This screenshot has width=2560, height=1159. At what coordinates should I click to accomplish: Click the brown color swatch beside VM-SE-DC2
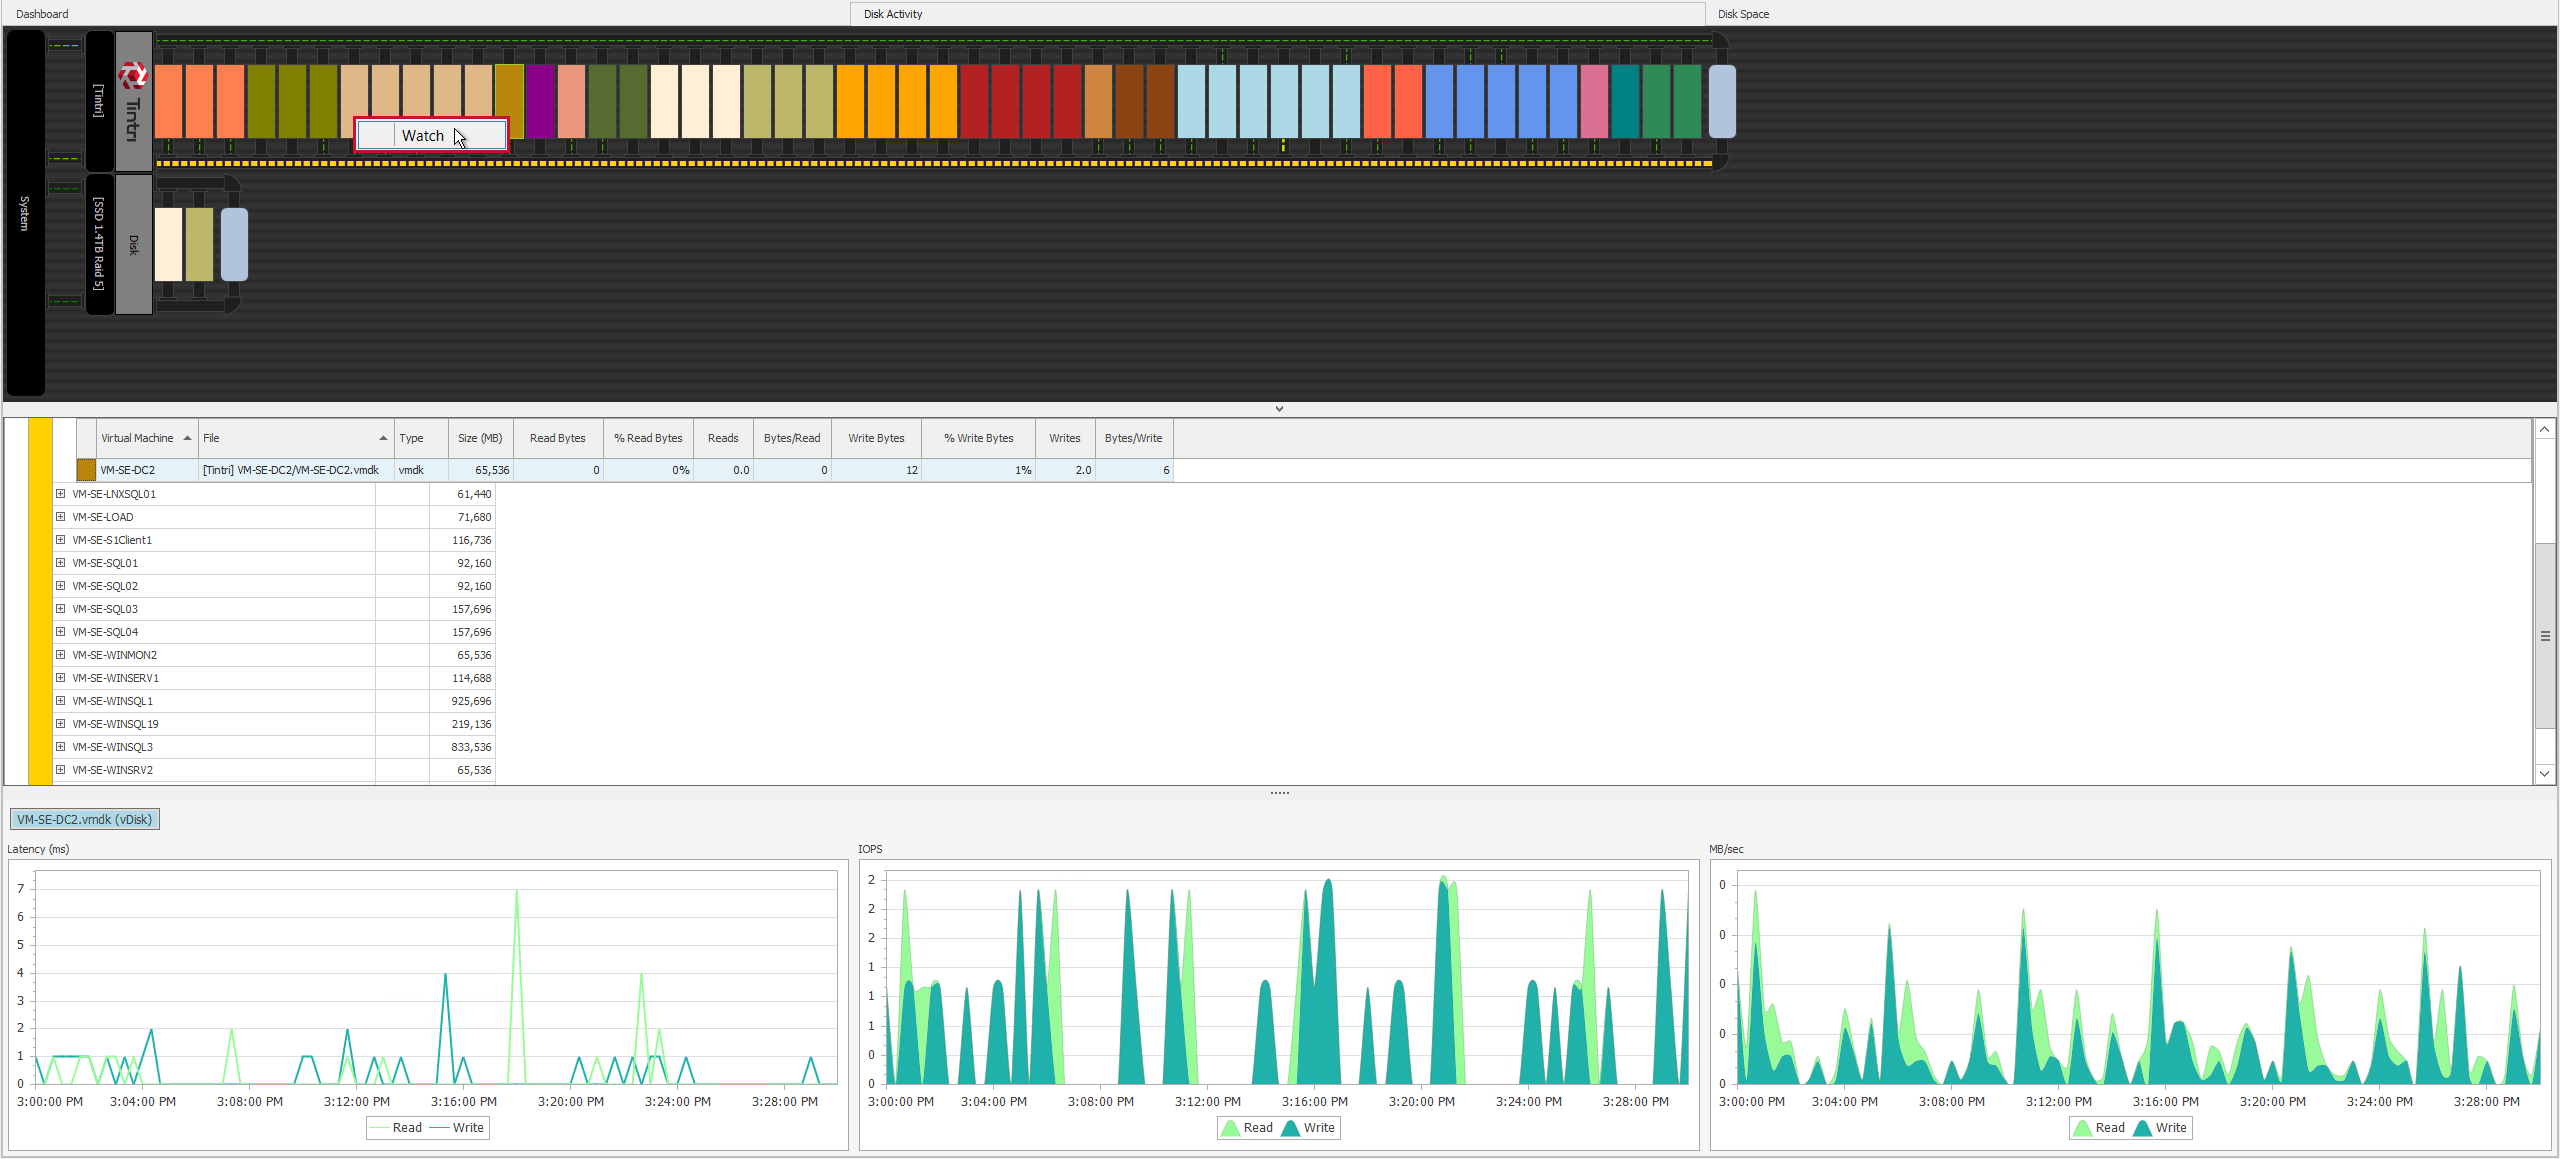[x=86, y=469]
